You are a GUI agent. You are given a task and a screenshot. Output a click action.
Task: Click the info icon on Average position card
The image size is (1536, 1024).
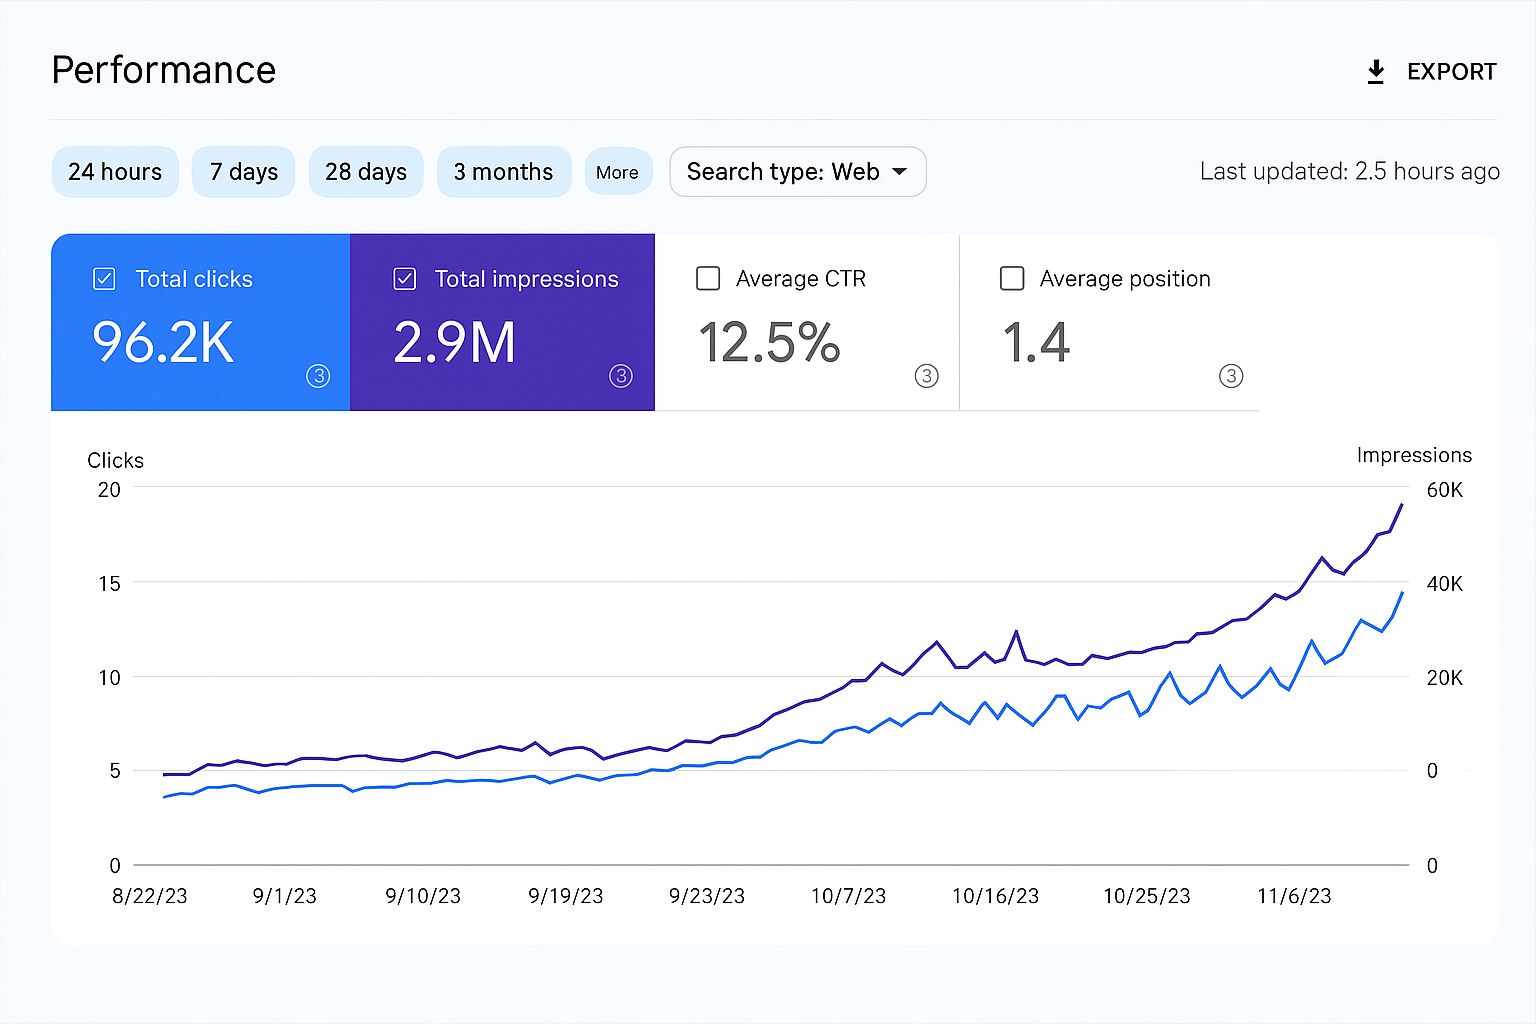click(x=1231, y=376)
